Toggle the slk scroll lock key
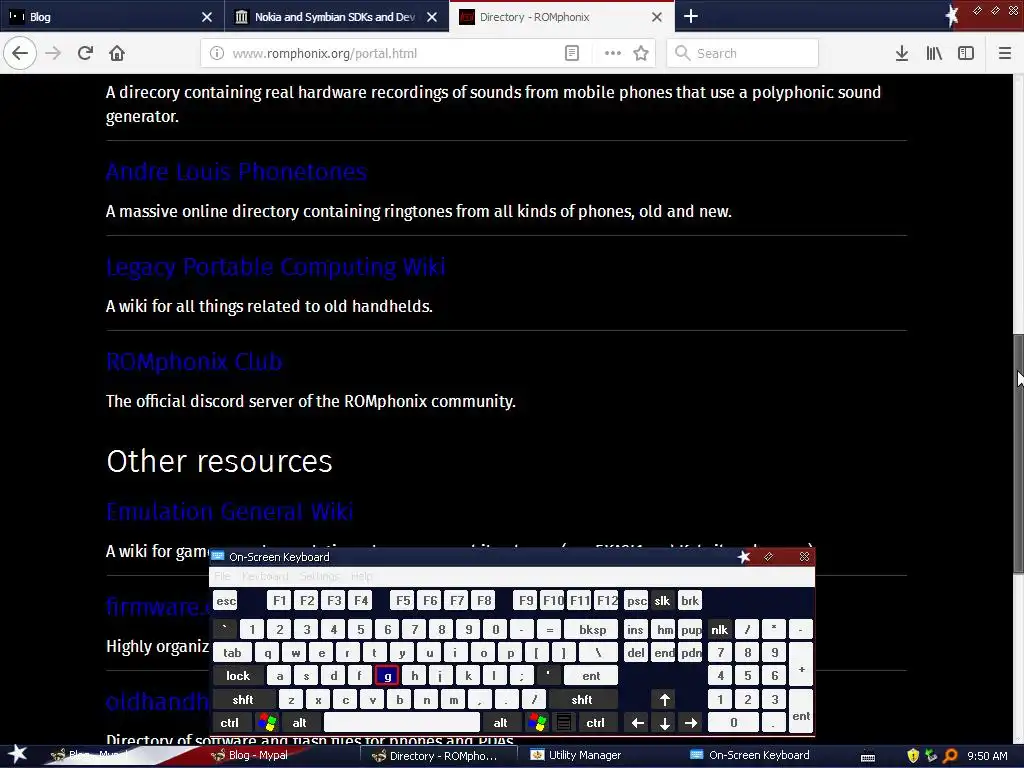 662,601
